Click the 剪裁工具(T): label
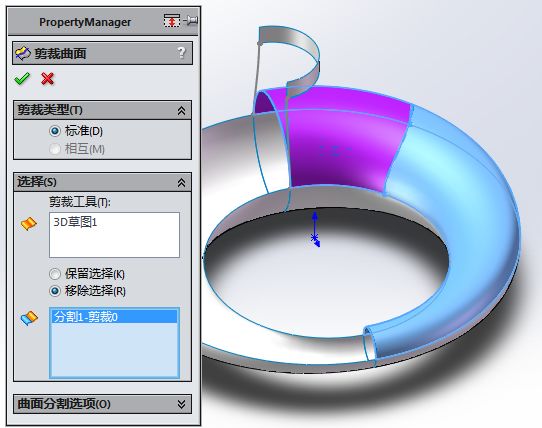 point(80,202)
